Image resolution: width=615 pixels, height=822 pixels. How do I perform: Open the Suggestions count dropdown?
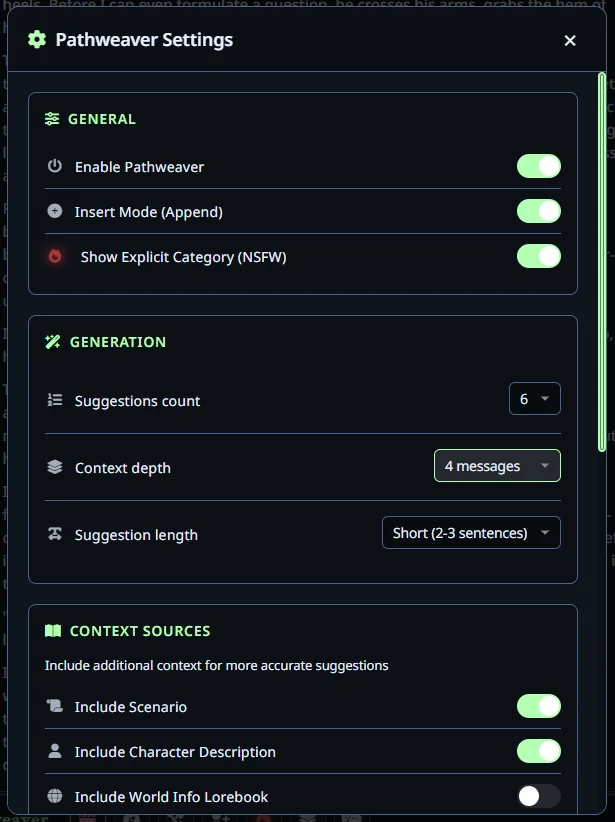pos(534,399)
